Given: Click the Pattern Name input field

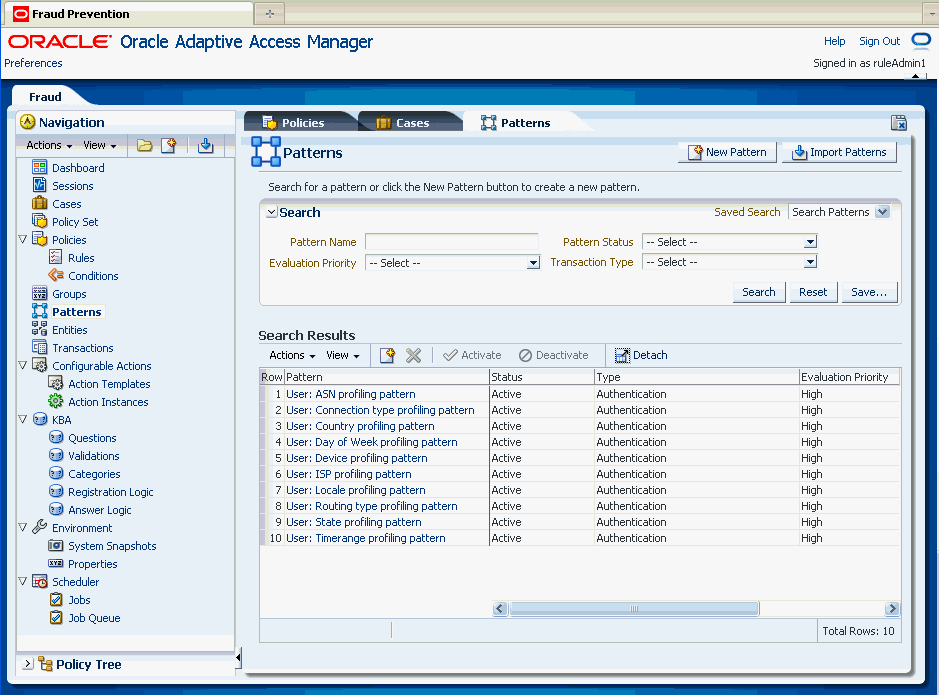Looking at the screenshot, I should point(452,242).
